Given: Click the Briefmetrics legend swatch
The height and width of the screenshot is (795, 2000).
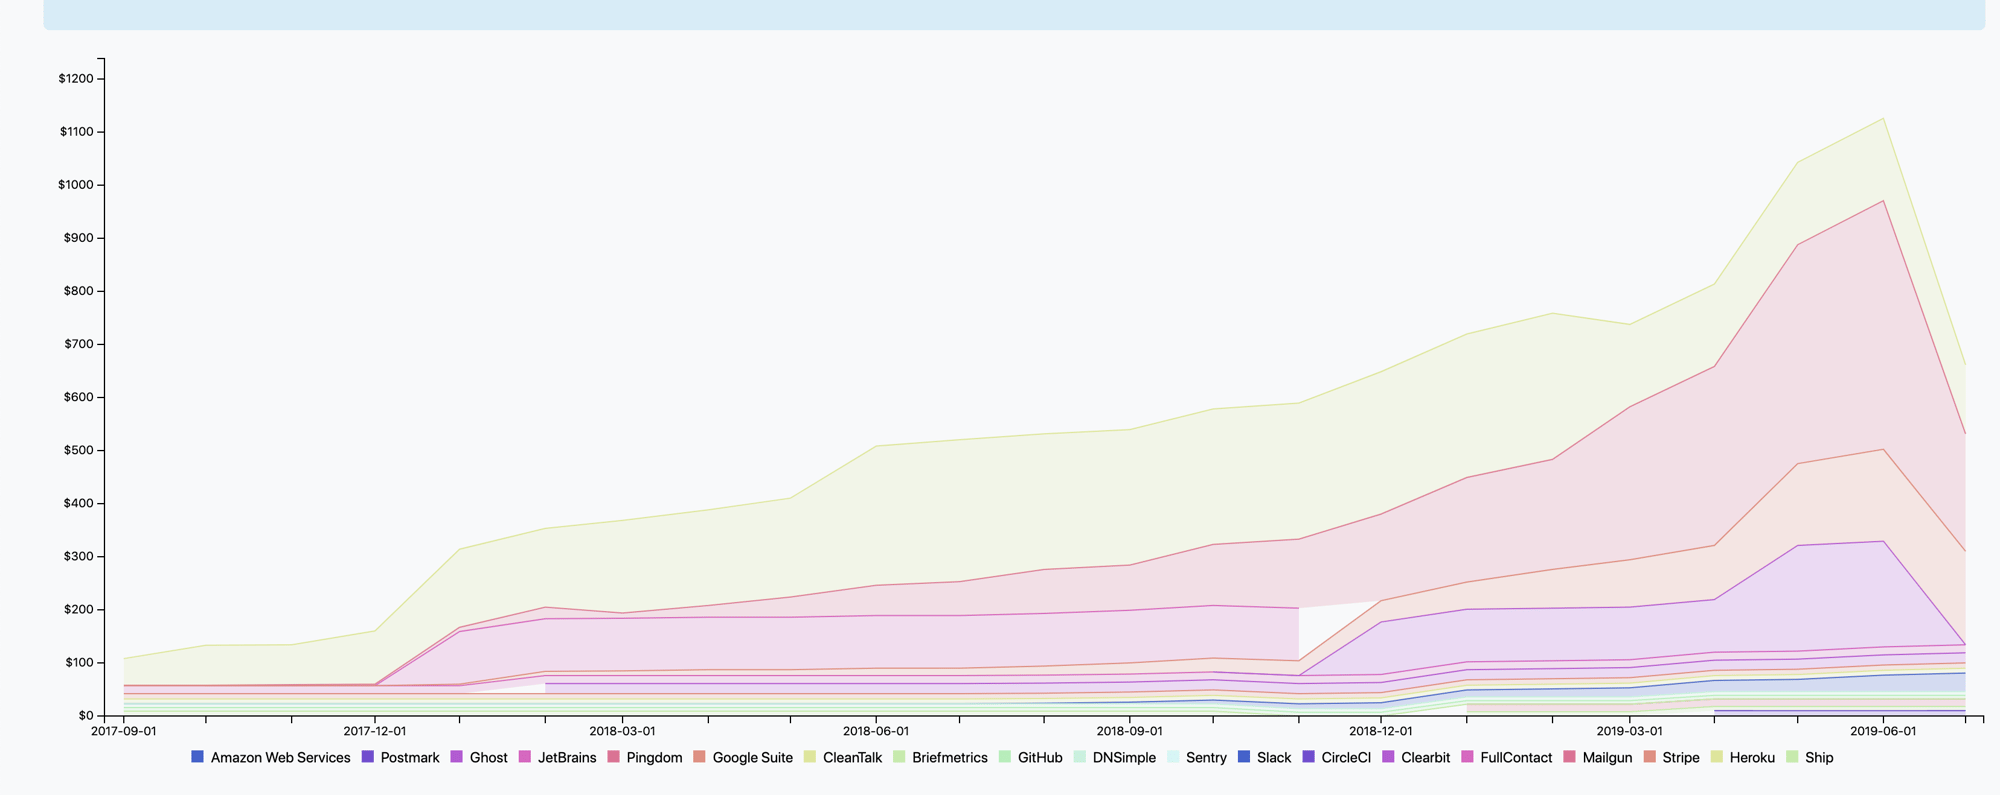Looking at the screenshot, I should coord(899,757).
